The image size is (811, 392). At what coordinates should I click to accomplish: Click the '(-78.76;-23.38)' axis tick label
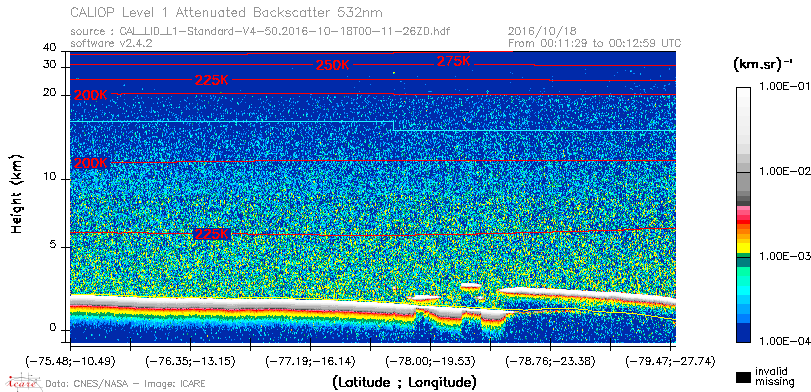pos(550,361)
